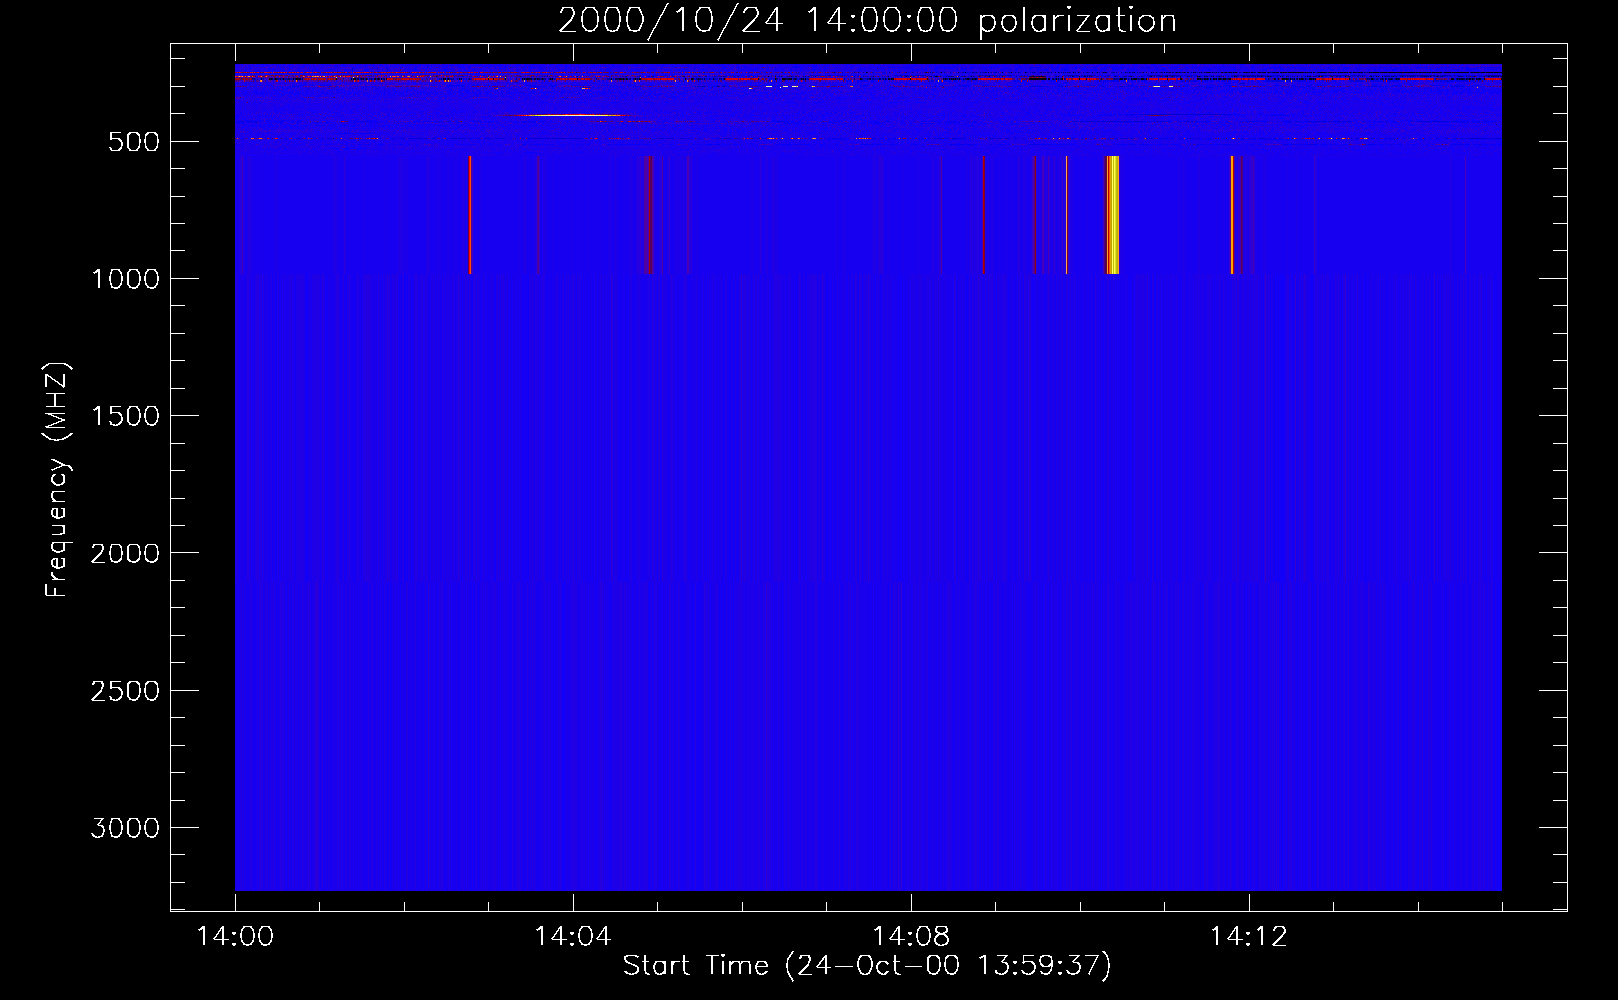Click the orange vertical burst line before 14:03
Screen dimensions: 1618x1000
[470, 215]
